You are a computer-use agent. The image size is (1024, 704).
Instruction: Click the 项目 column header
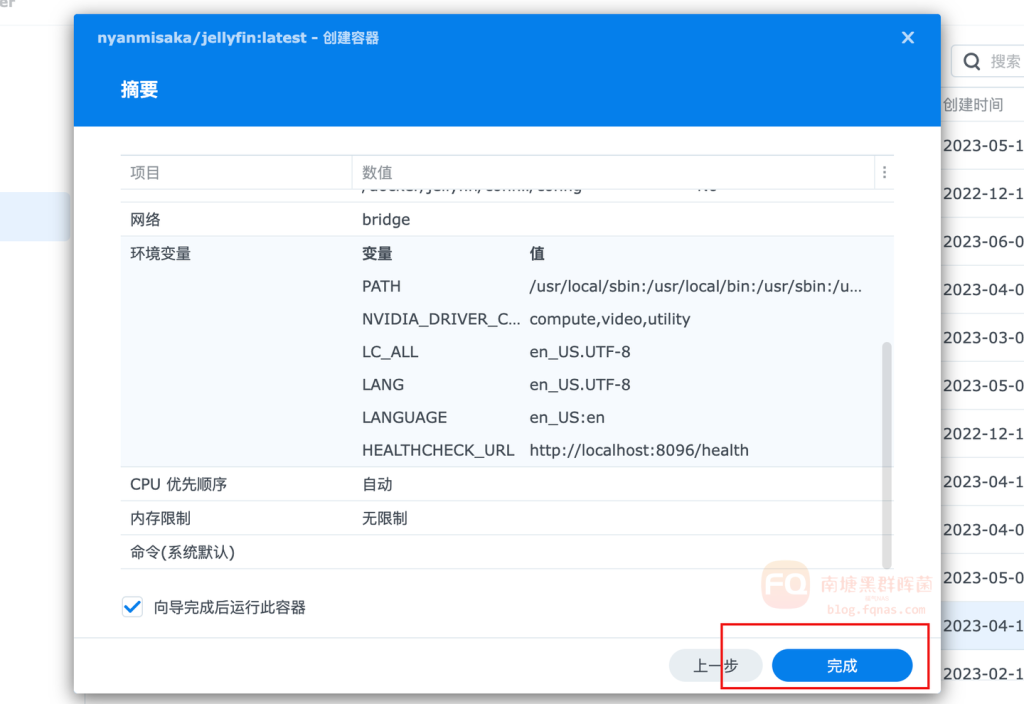pos(145,173)
